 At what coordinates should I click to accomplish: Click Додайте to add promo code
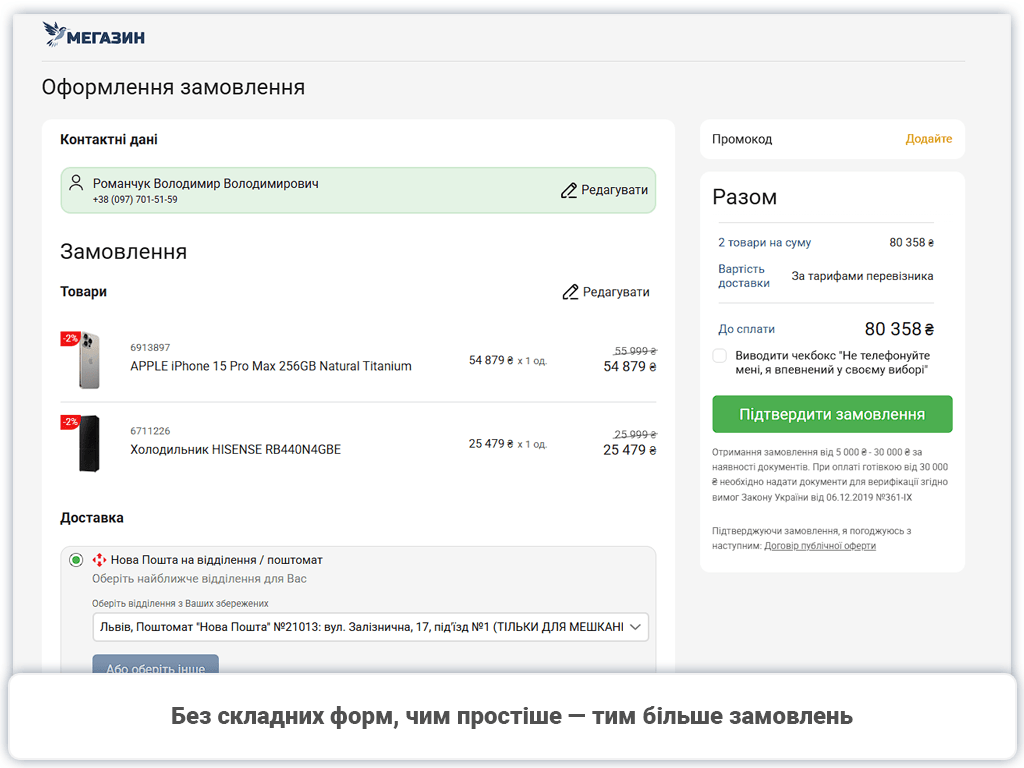coord(929,138)
